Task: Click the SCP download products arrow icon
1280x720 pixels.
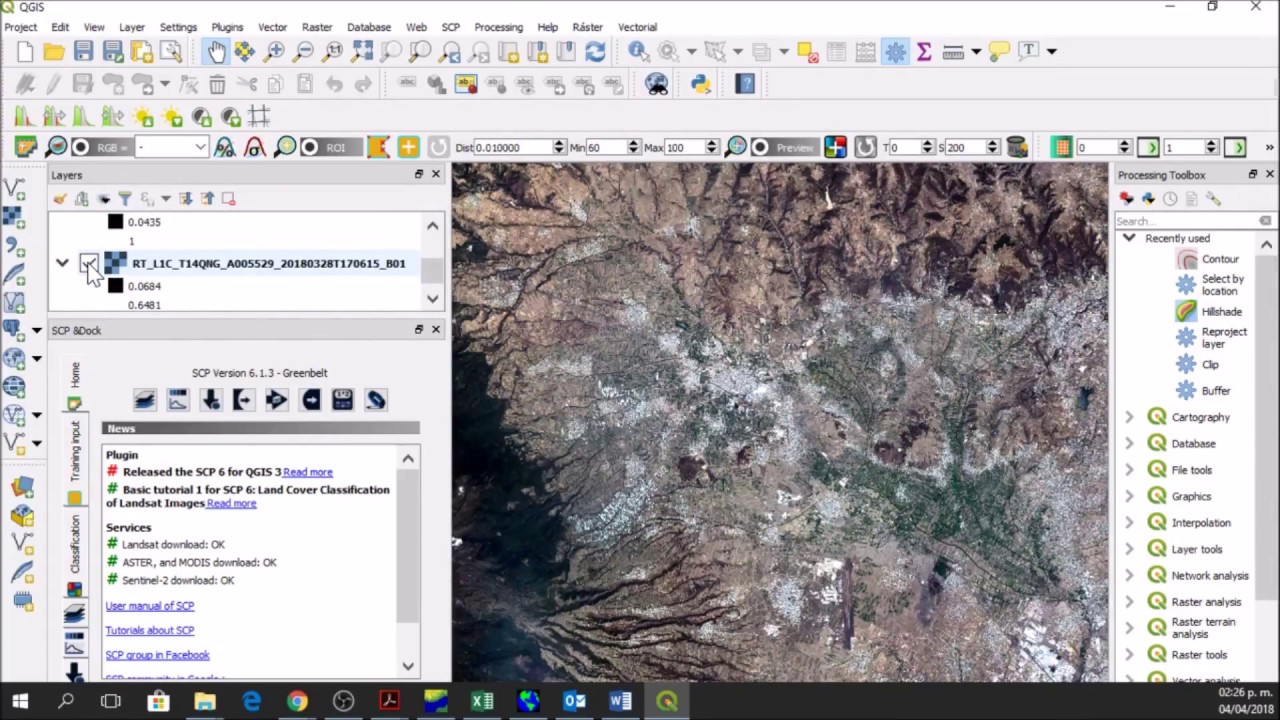Action: (210, 401)
